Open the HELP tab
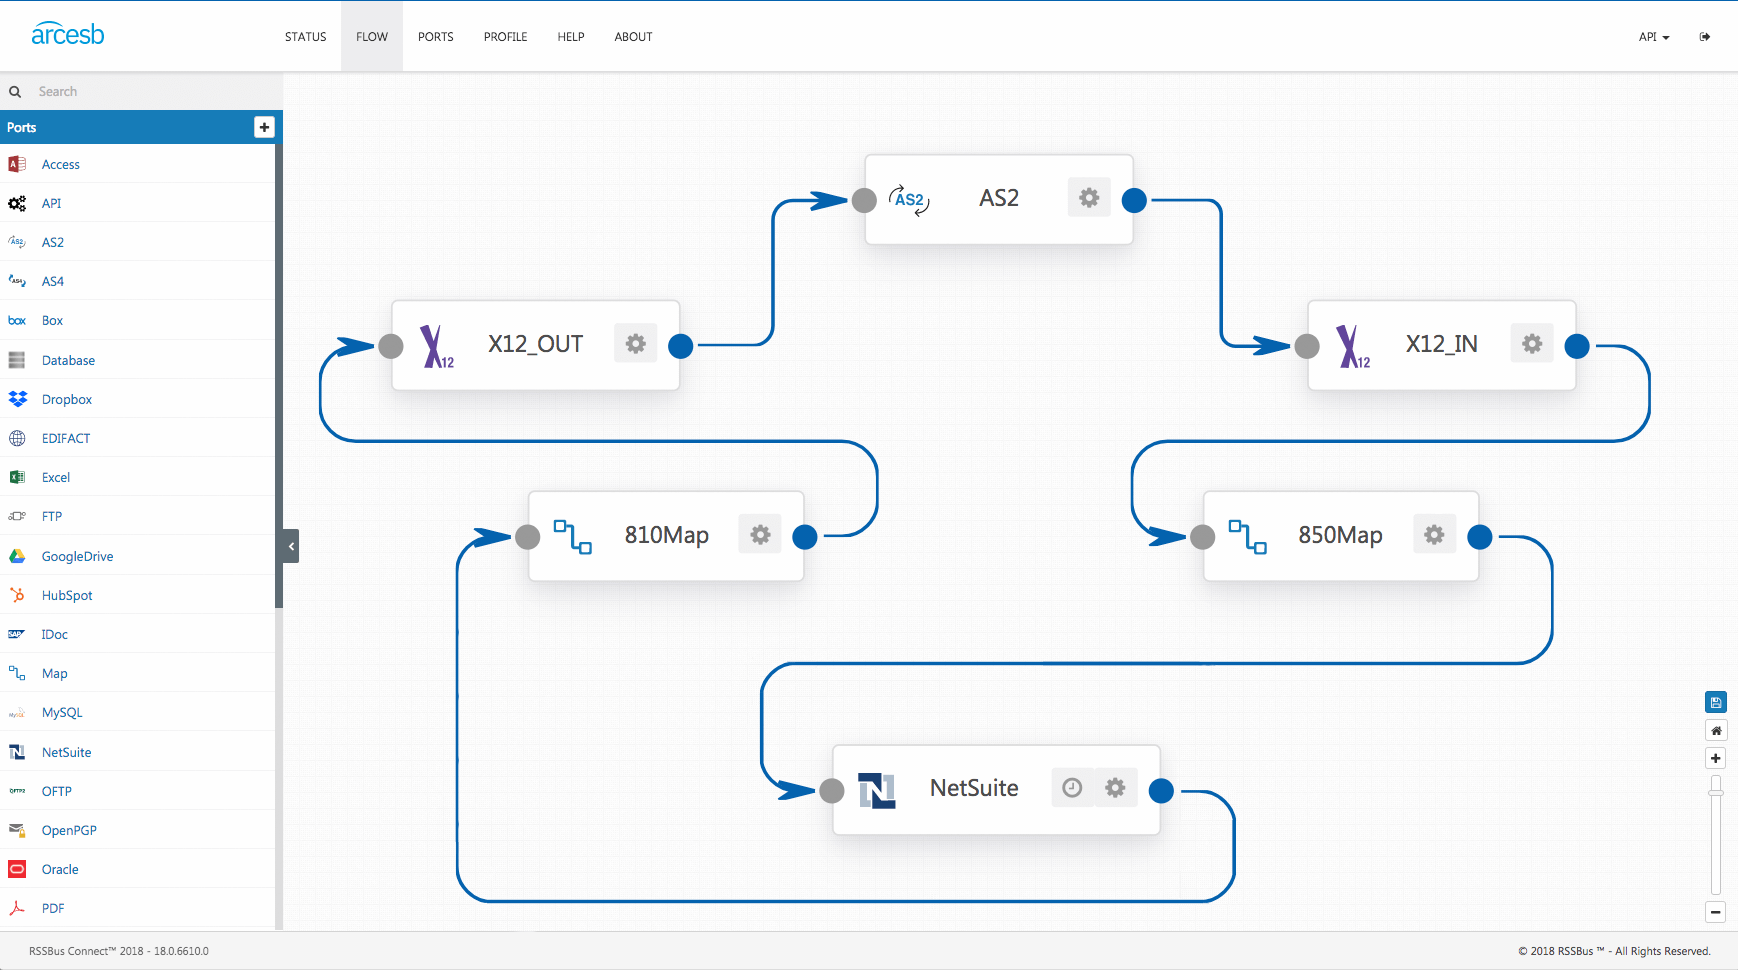 coord(571,37)
